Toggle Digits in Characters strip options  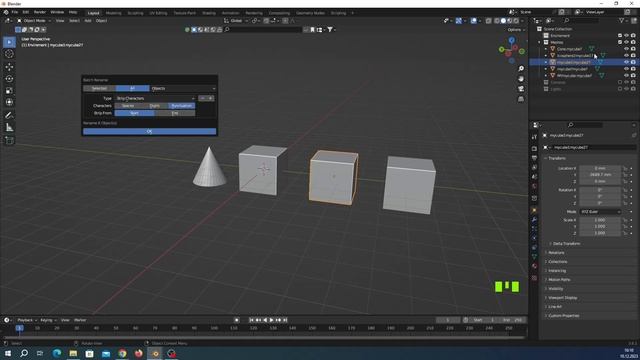[x=155, y=106]
